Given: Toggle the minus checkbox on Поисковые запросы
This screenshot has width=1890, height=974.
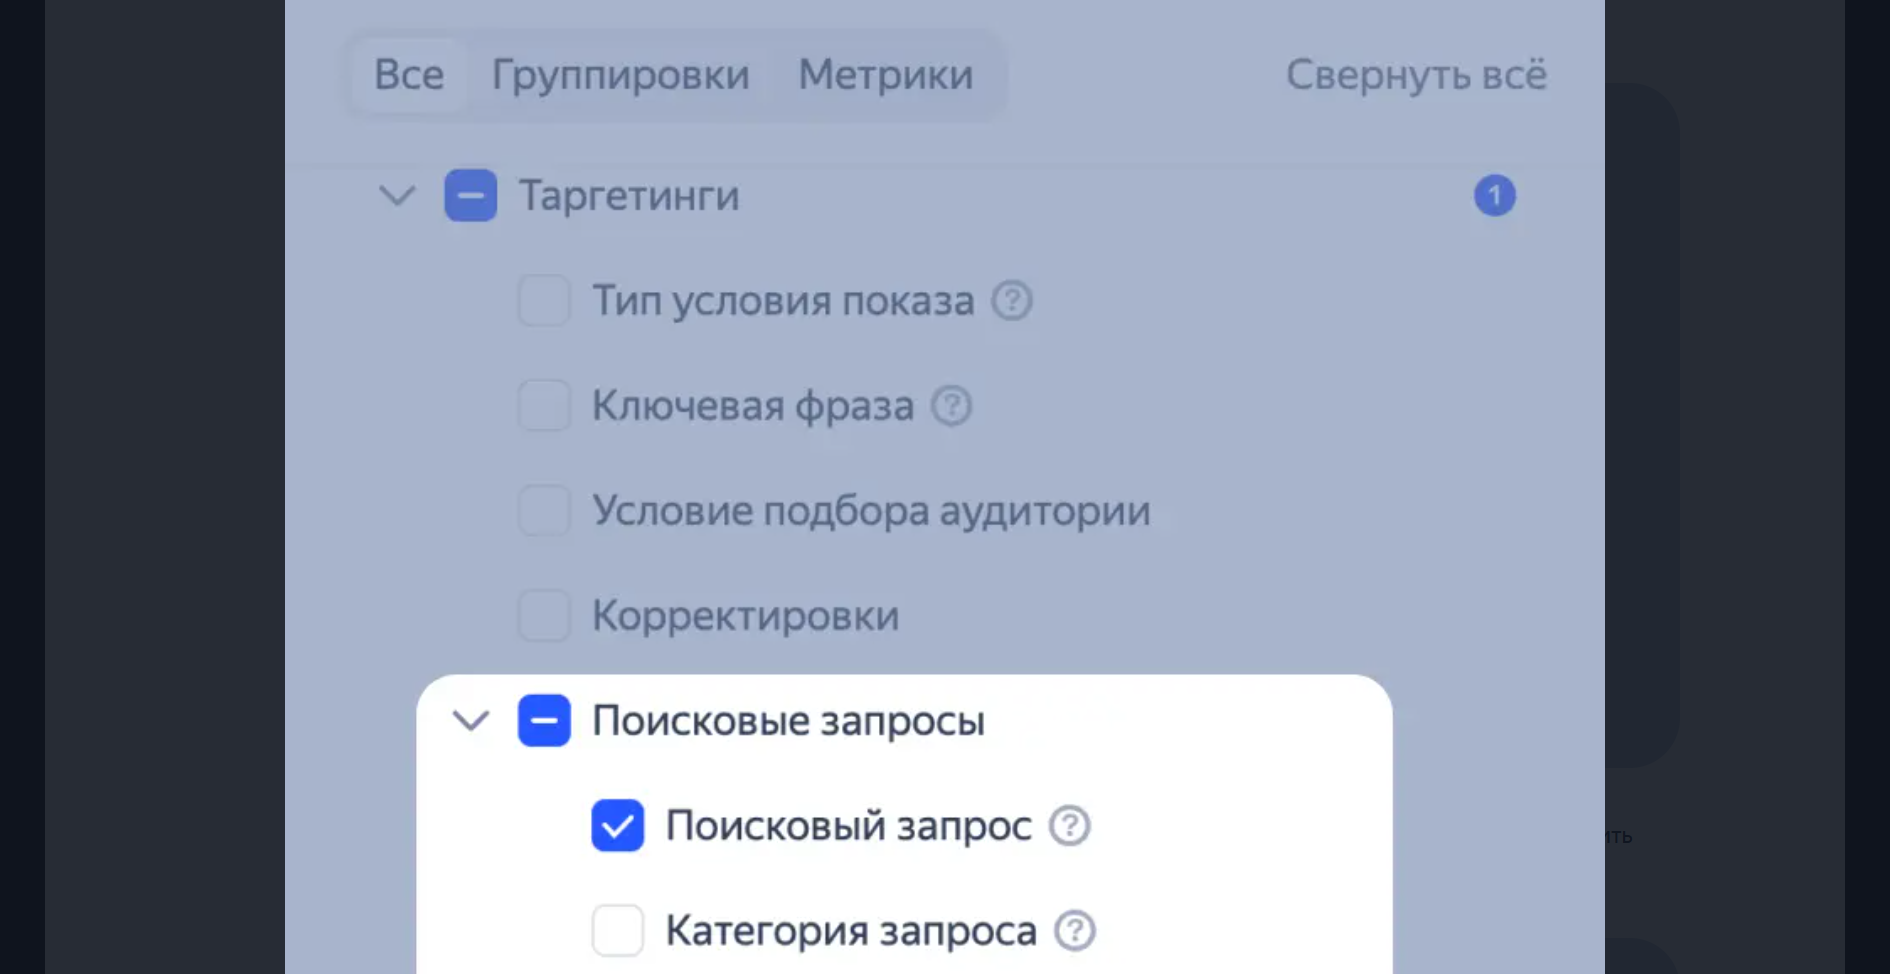Looking at the screenshot, I should (x=544, y=720).
